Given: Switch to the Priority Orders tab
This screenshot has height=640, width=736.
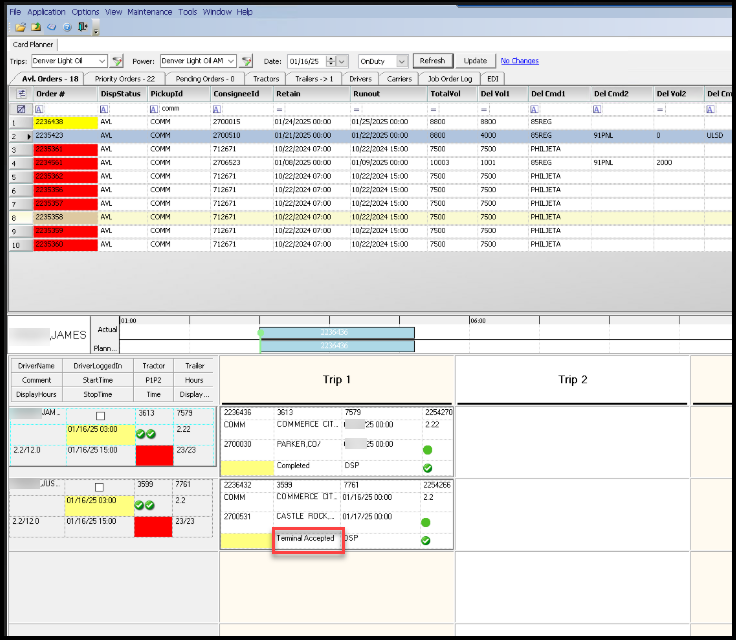Looking at the screenshot, I should (x=124, y=78).
